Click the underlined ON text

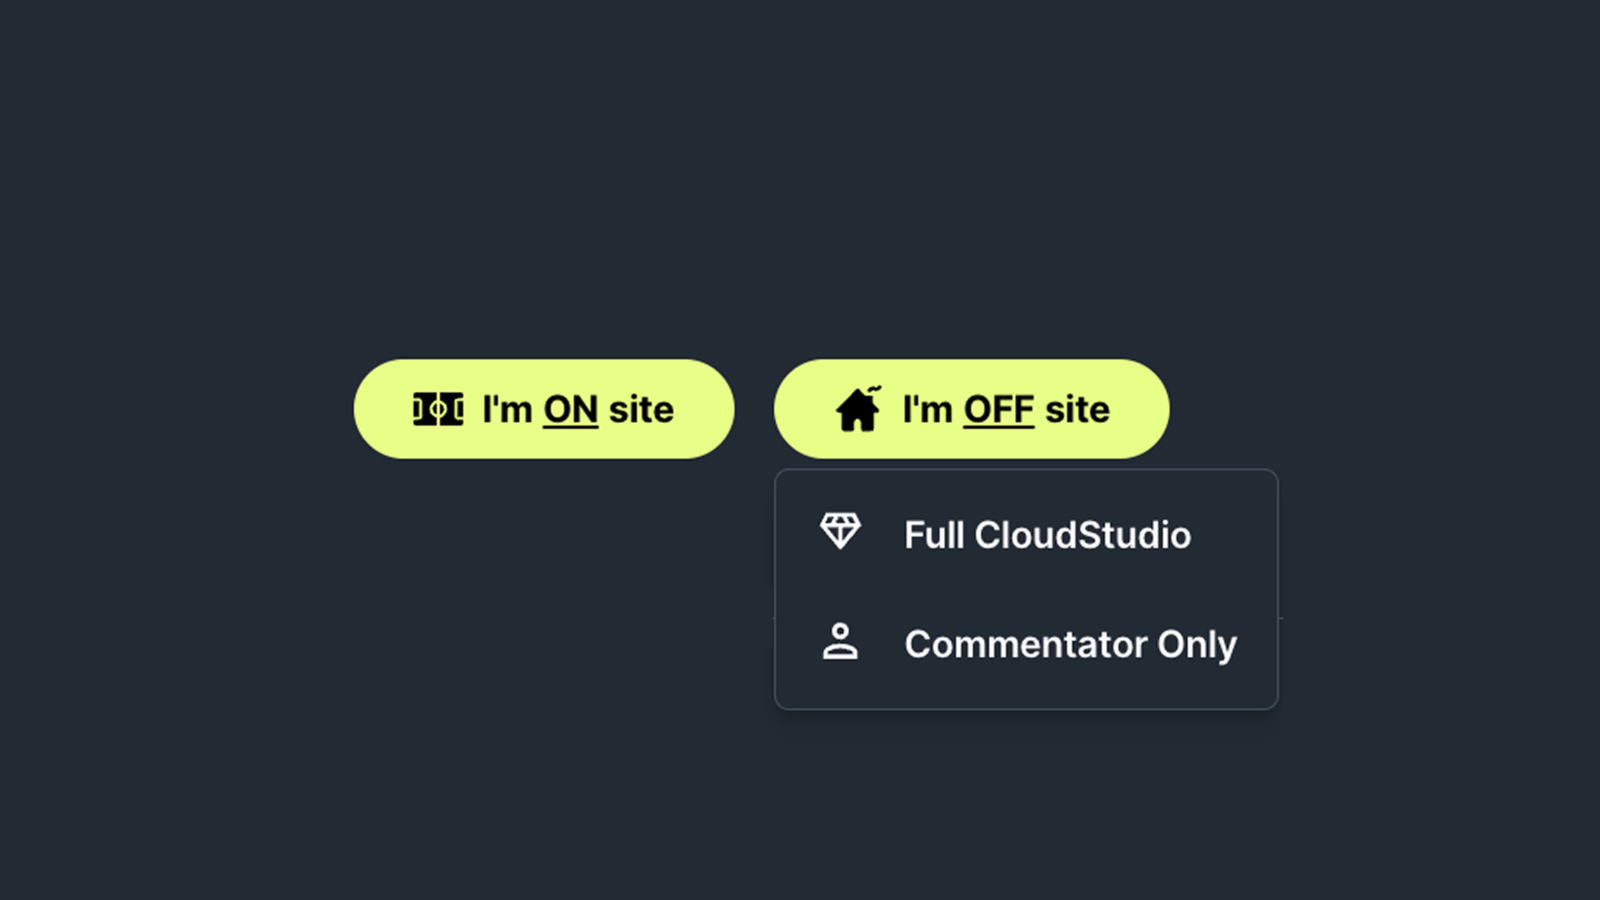[x=570, y=410]
